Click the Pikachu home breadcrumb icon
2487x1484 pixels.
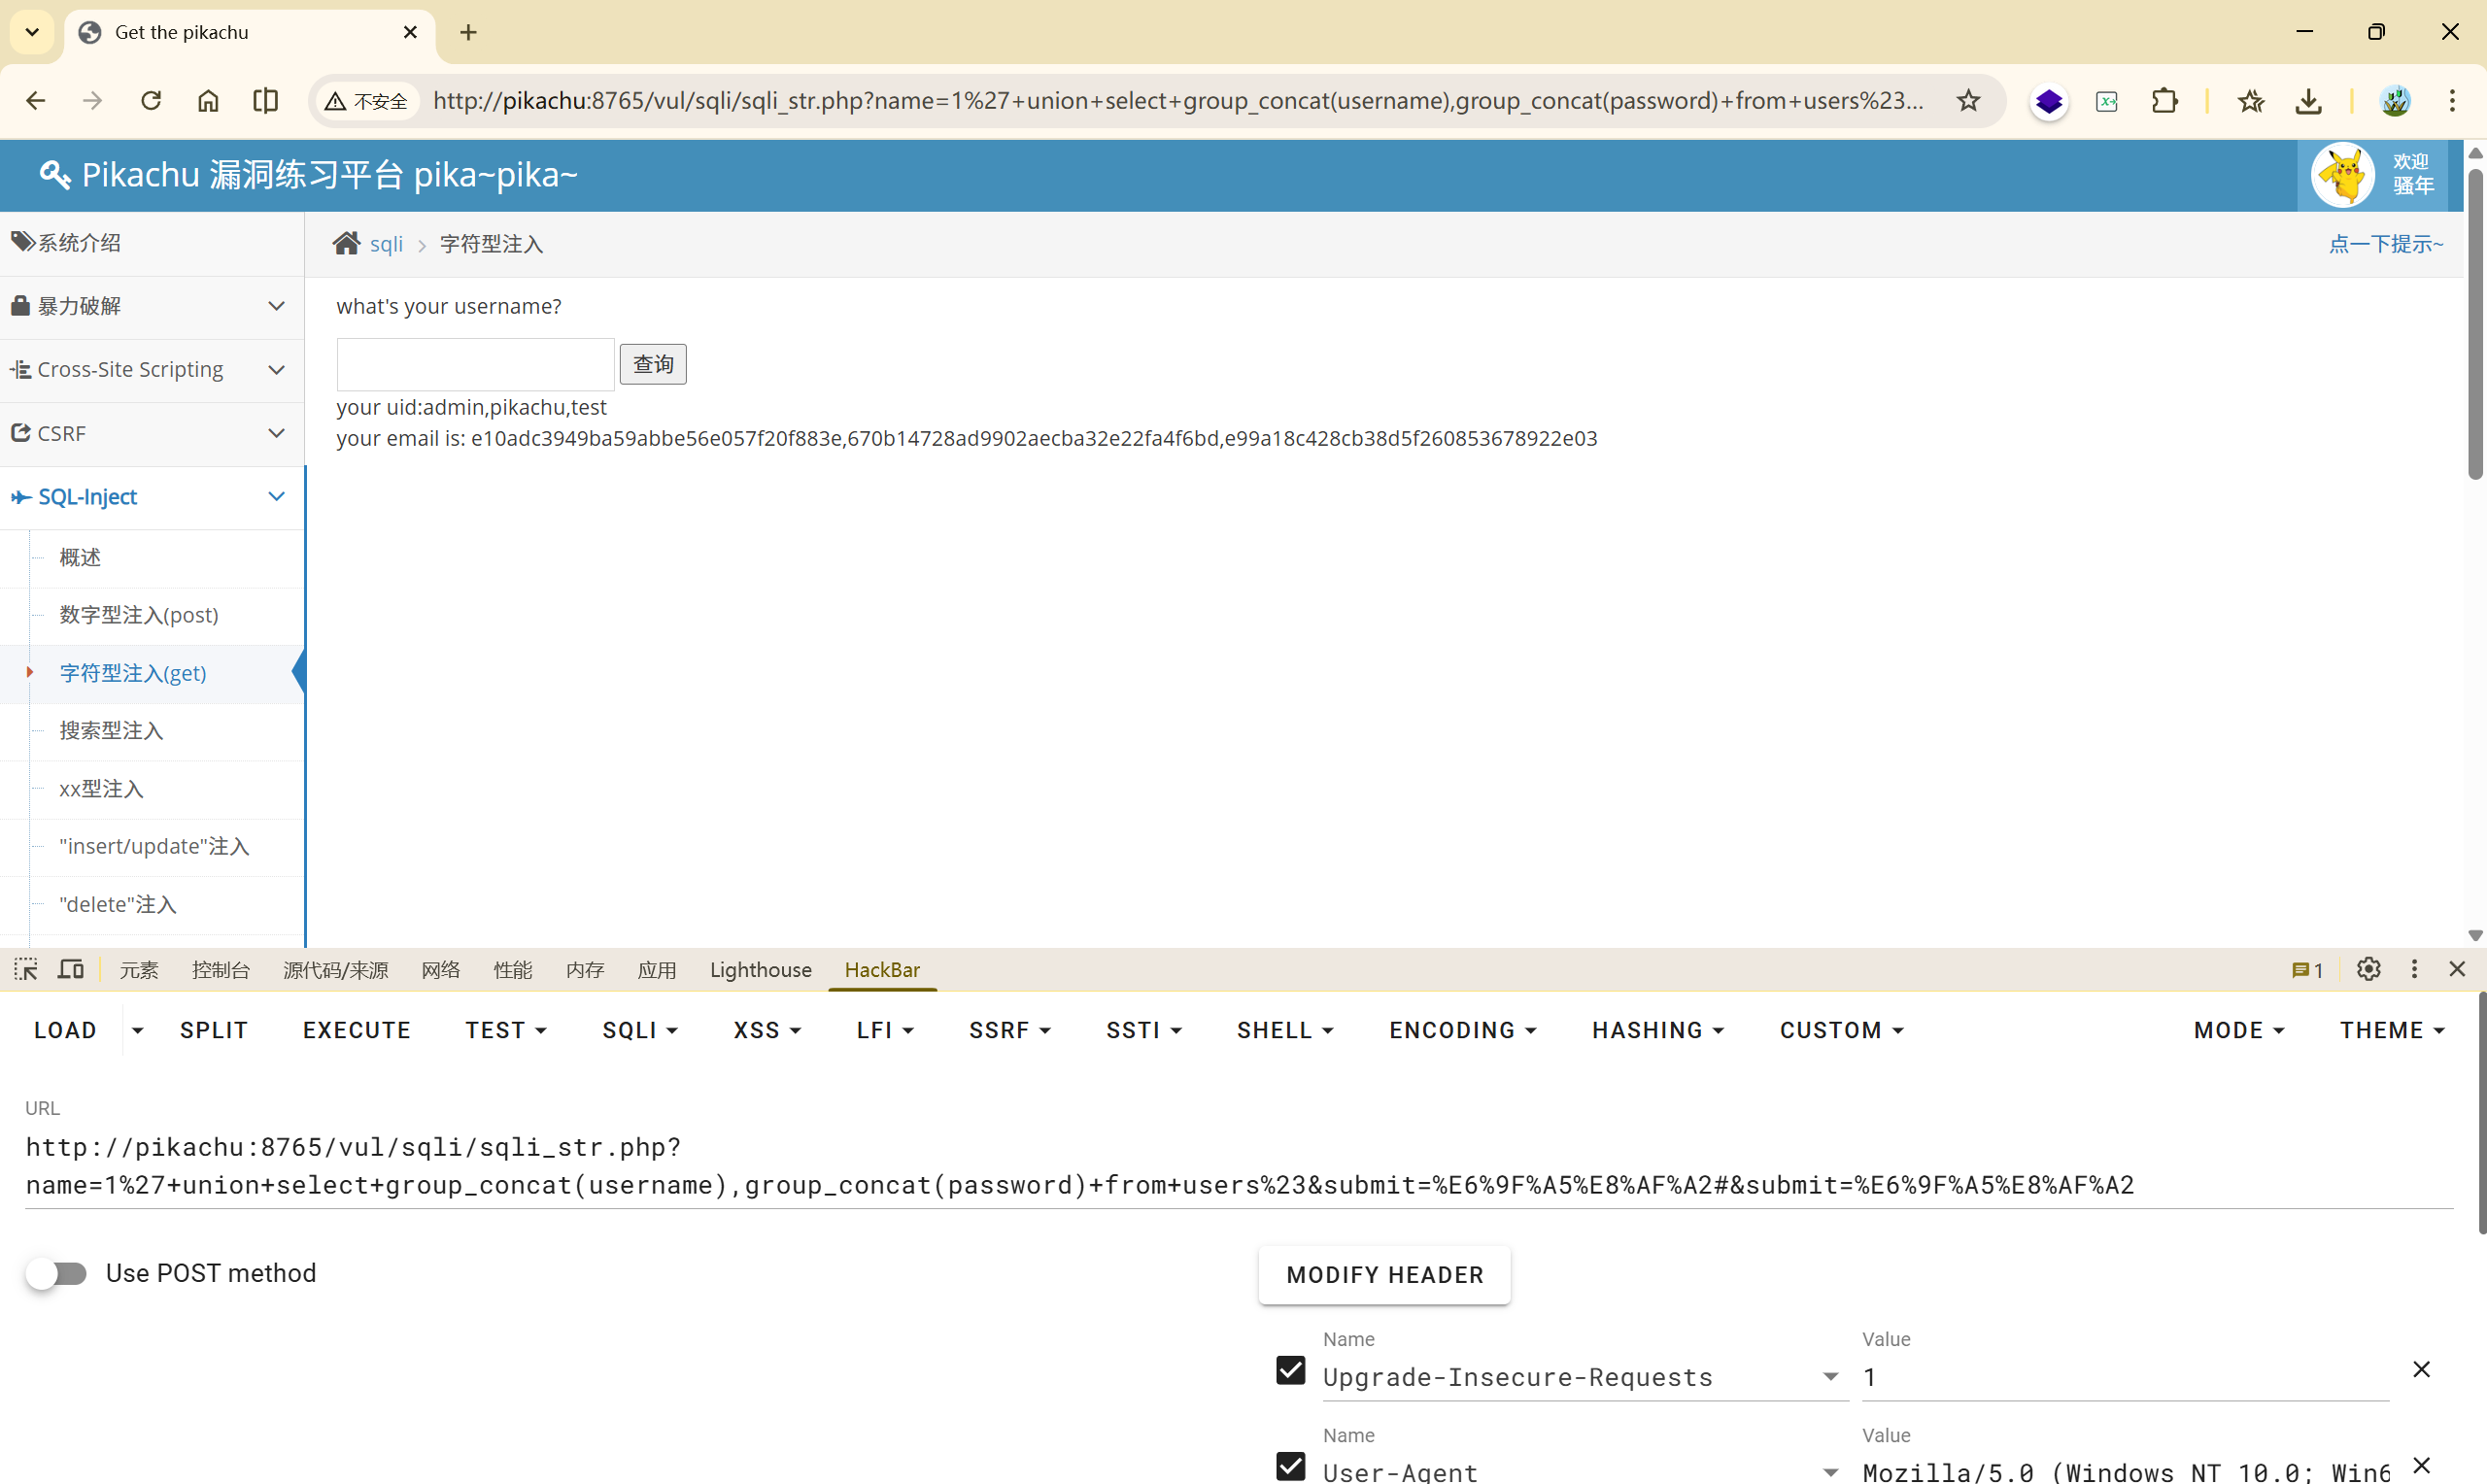(x=346, y=244)
